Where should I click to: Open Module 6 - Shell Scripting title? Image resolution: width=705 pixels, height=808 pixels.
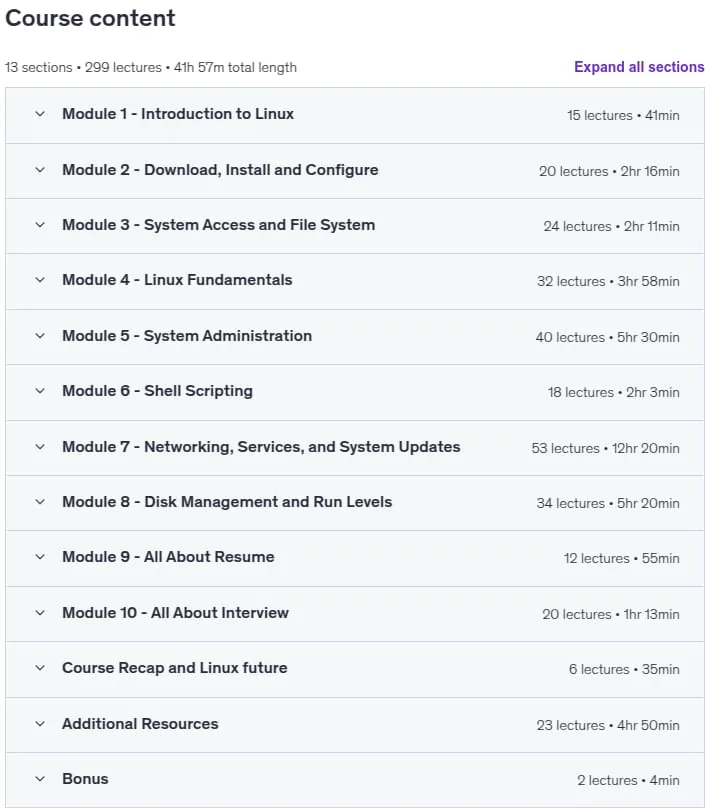(x=157, y=391)
